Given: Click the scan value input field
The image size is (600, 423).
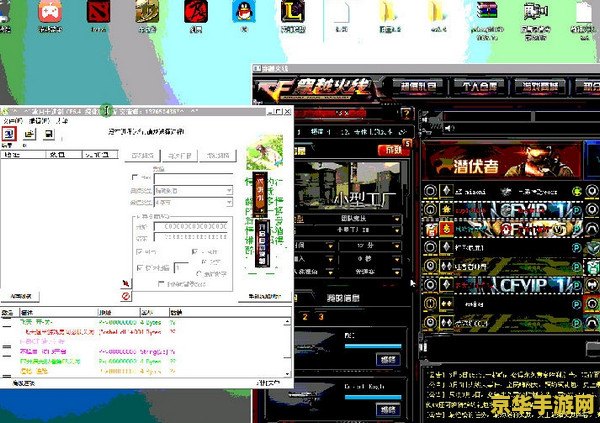Looking at the screenshot, I should click(x=193, y=178).
